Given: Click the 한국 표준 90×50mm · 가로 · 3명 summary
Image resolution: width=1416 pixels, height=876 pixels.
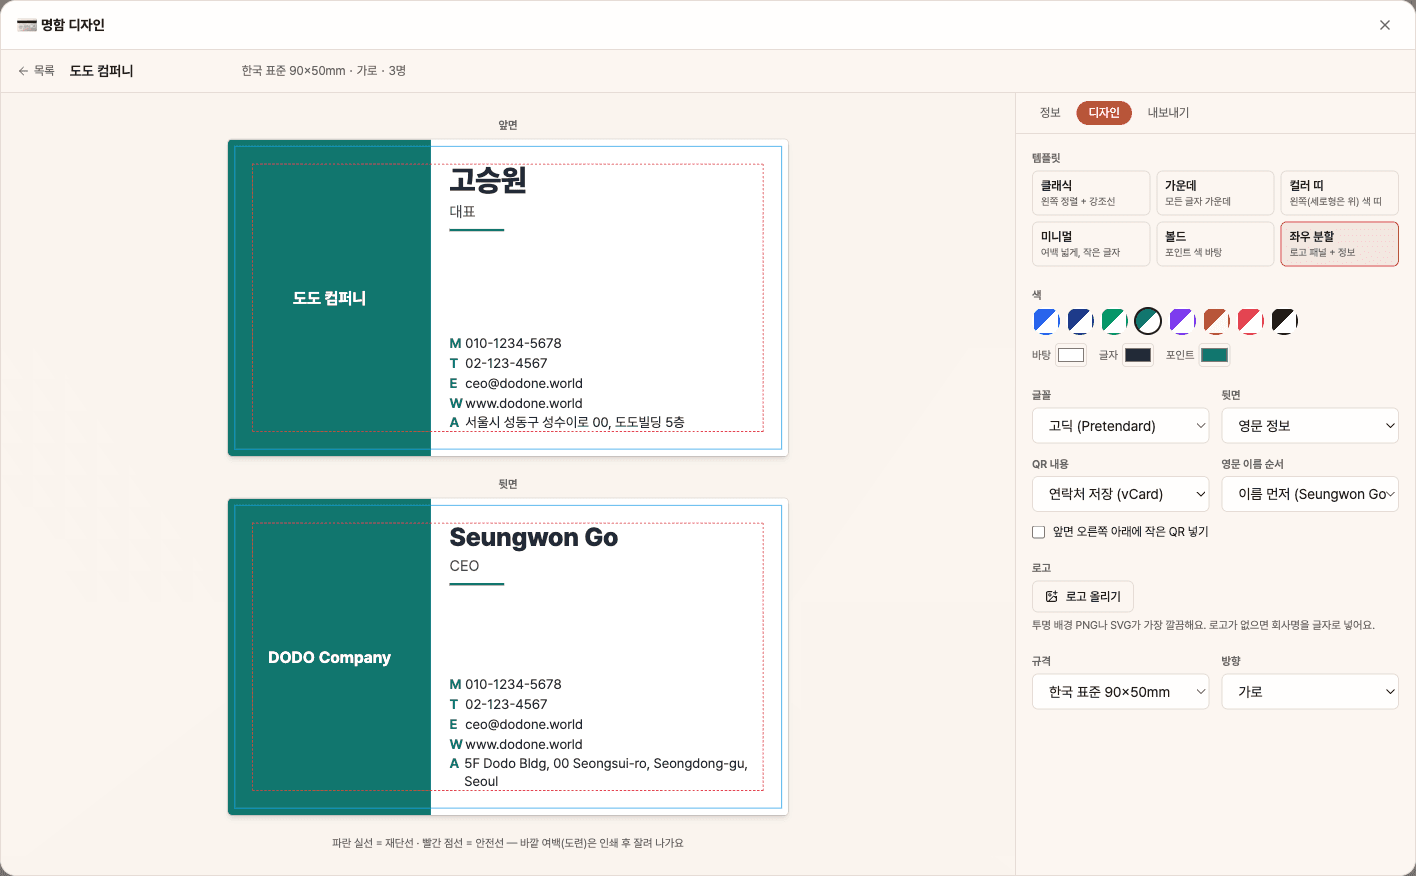Looking at the screenshot, I should coord(323,71).
